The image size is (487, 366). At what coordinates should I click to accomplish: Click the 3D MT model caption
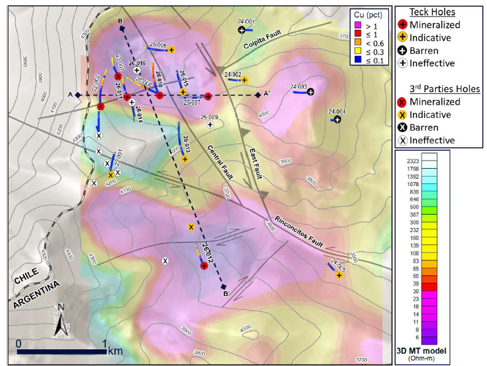coord(421,351)
